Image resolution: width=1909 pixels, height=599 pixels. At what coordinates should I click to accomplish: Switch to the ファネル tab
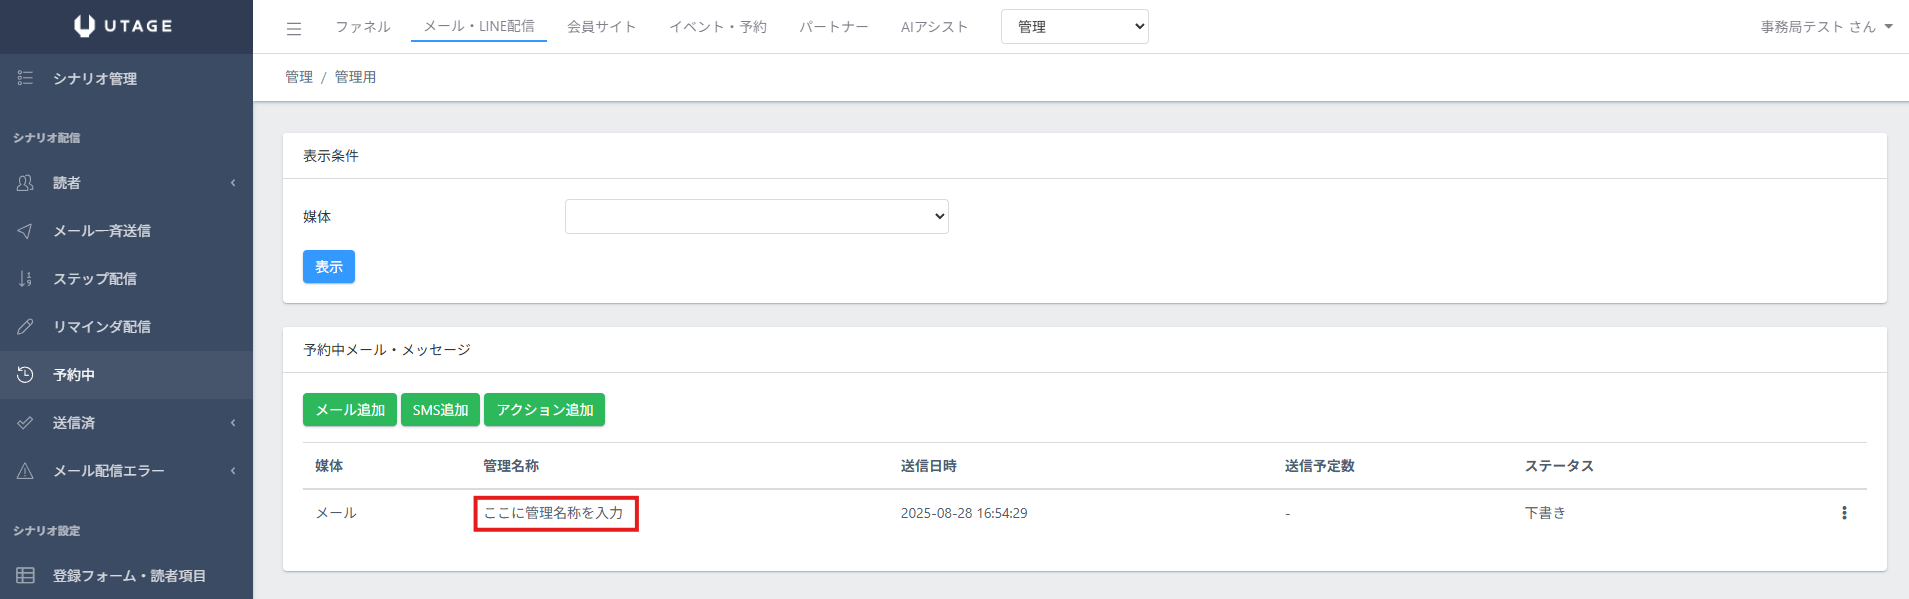(x=363, y=27)
